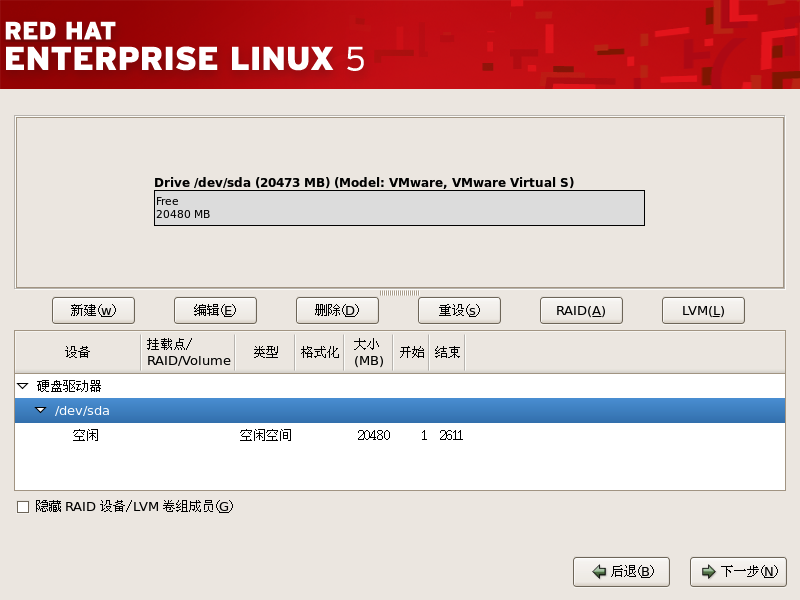
Task: Open the RAID(A) configuration button
Action: [x=581, y=311]
